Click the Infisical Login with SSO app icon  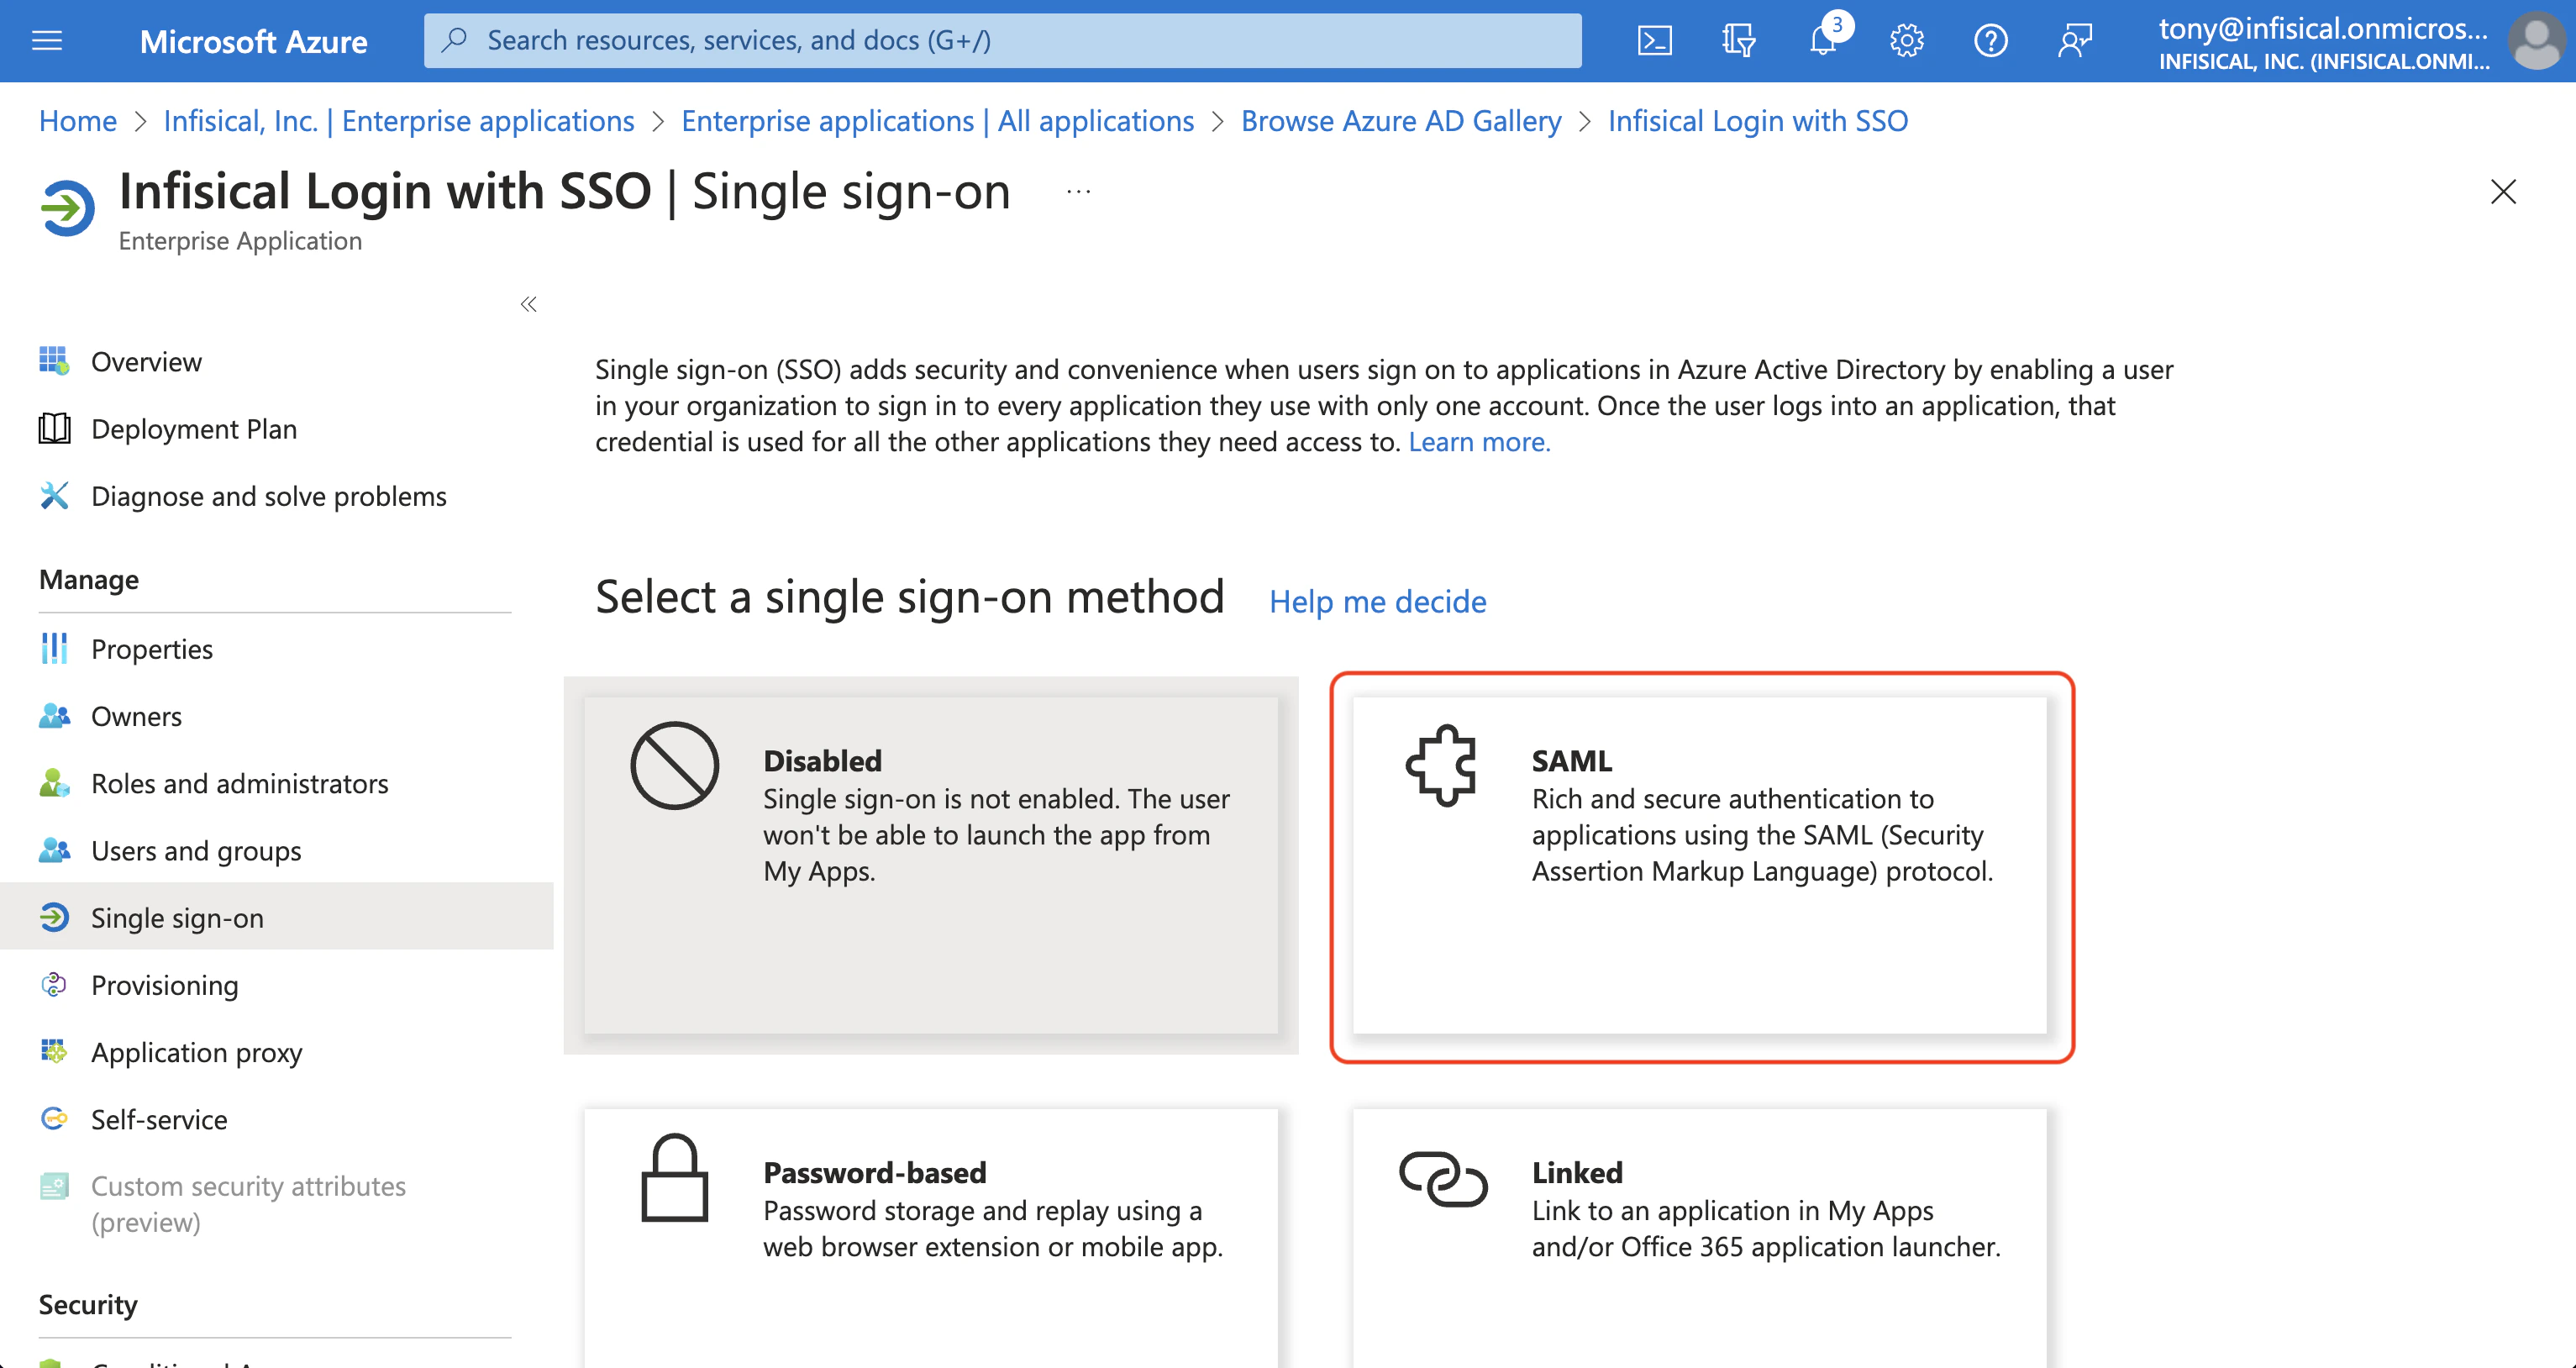[x=67, y=208]
